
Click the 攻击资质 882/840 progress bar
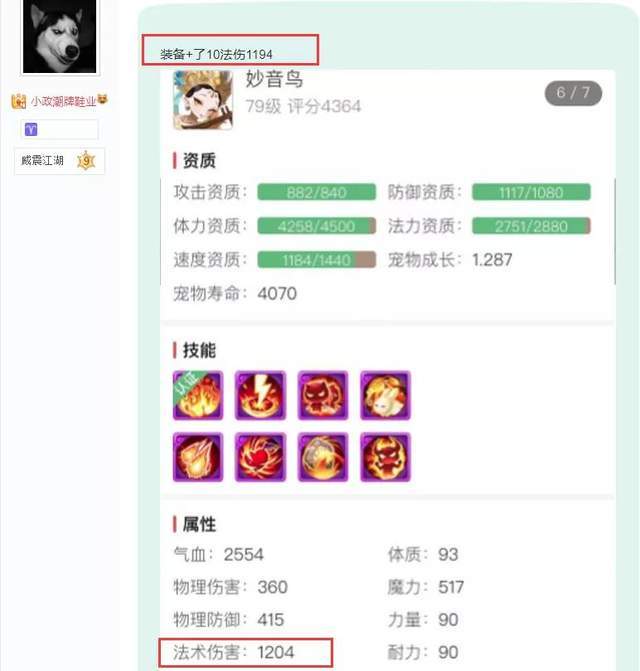(x=317, y=192)
